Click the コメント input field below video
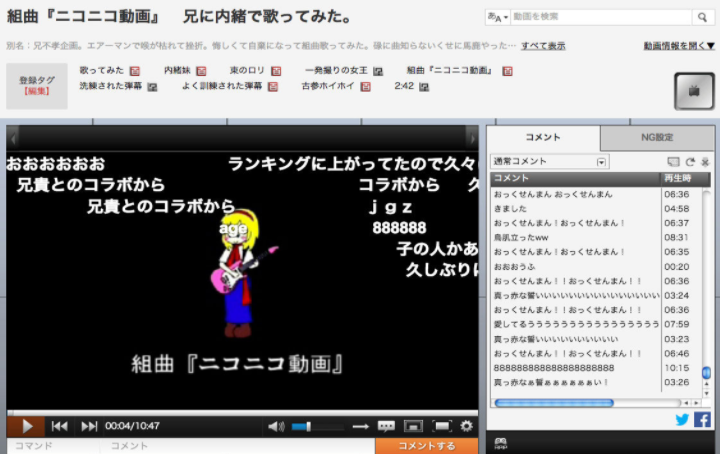 coord(237,446)
